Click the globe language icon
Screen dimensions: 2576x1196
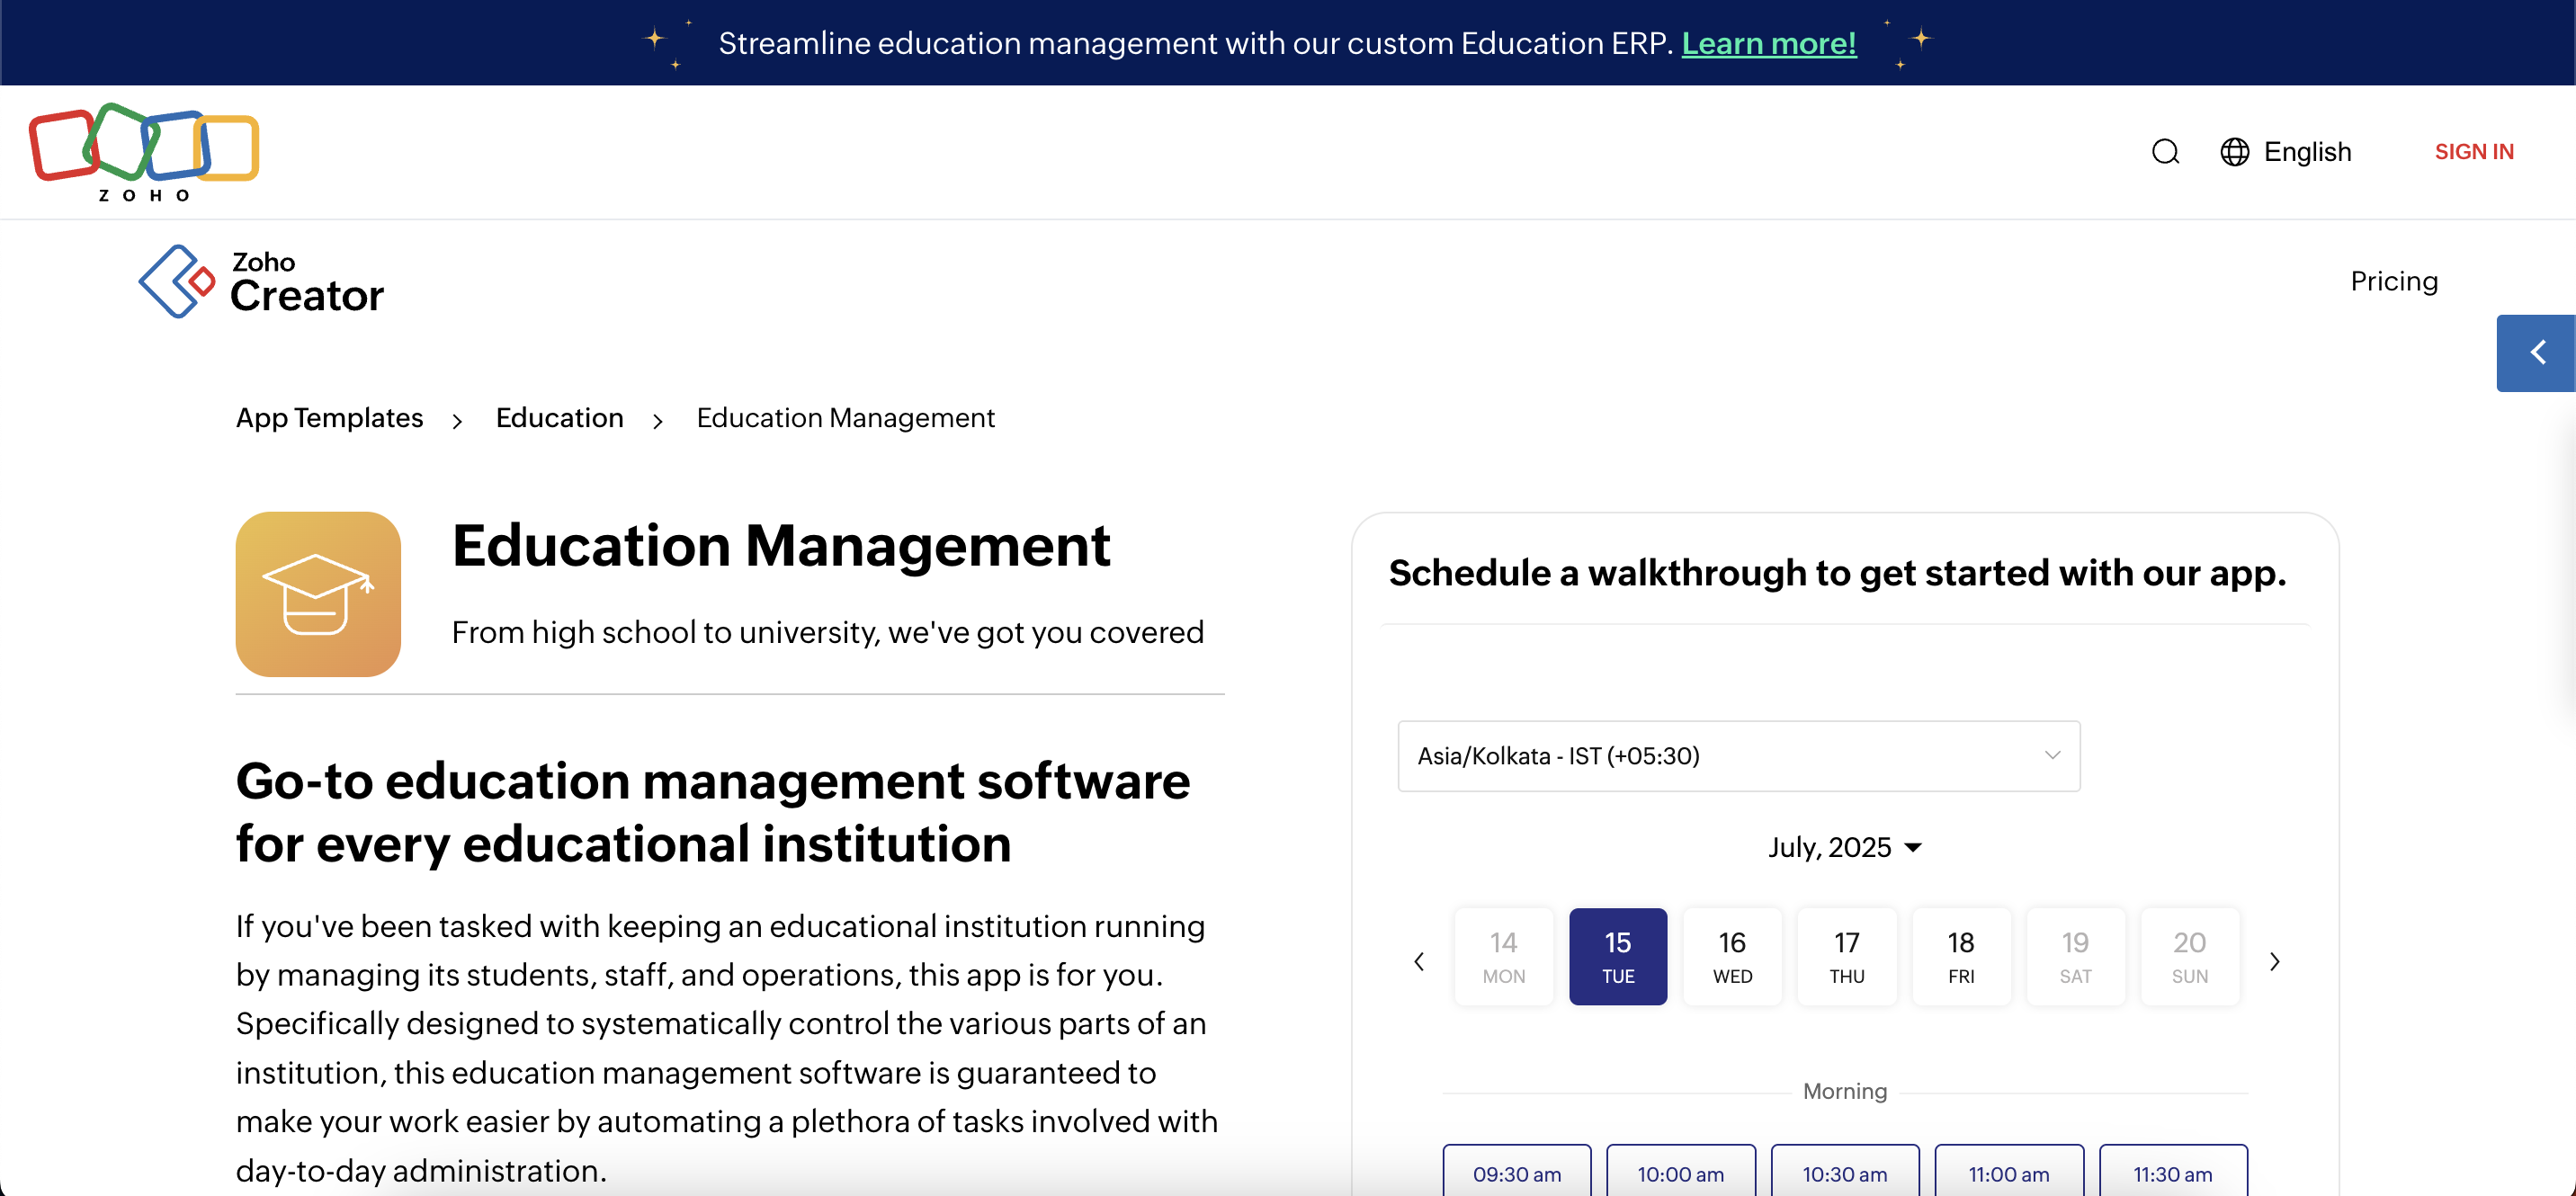(x=2234, y=152)
